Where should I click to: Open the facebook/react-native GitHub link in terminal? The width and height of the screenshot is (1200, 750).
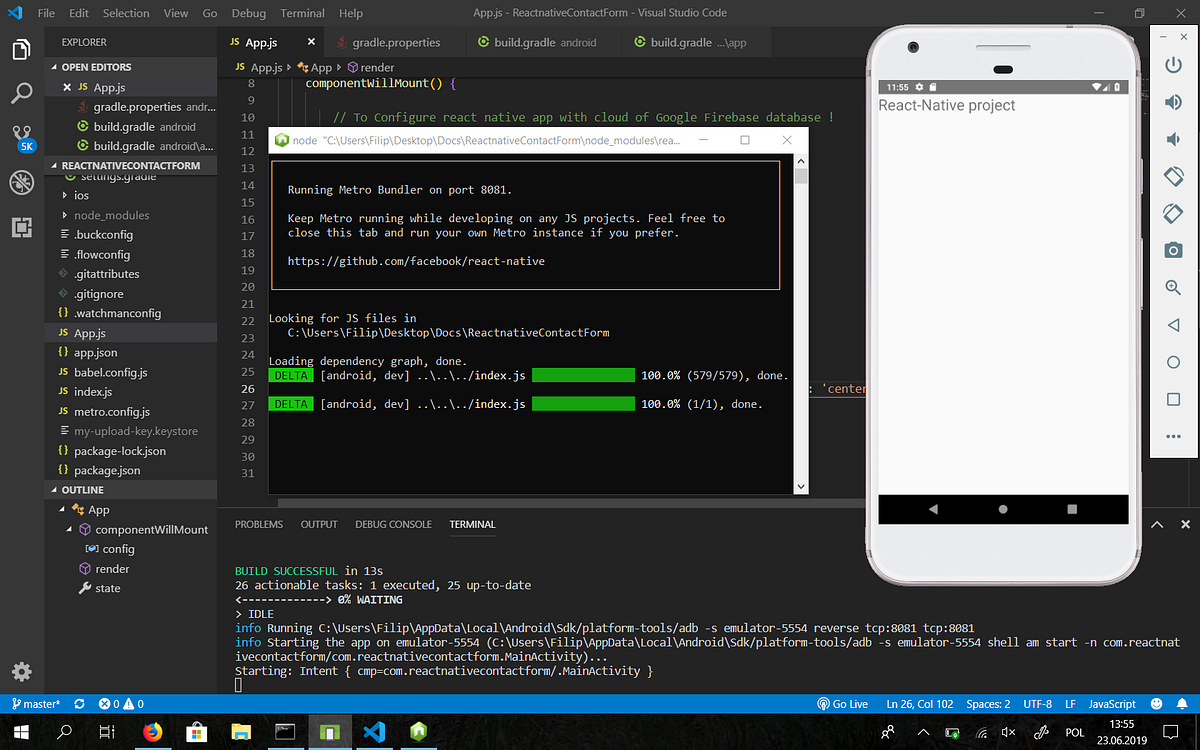click(x=416, y=260)
